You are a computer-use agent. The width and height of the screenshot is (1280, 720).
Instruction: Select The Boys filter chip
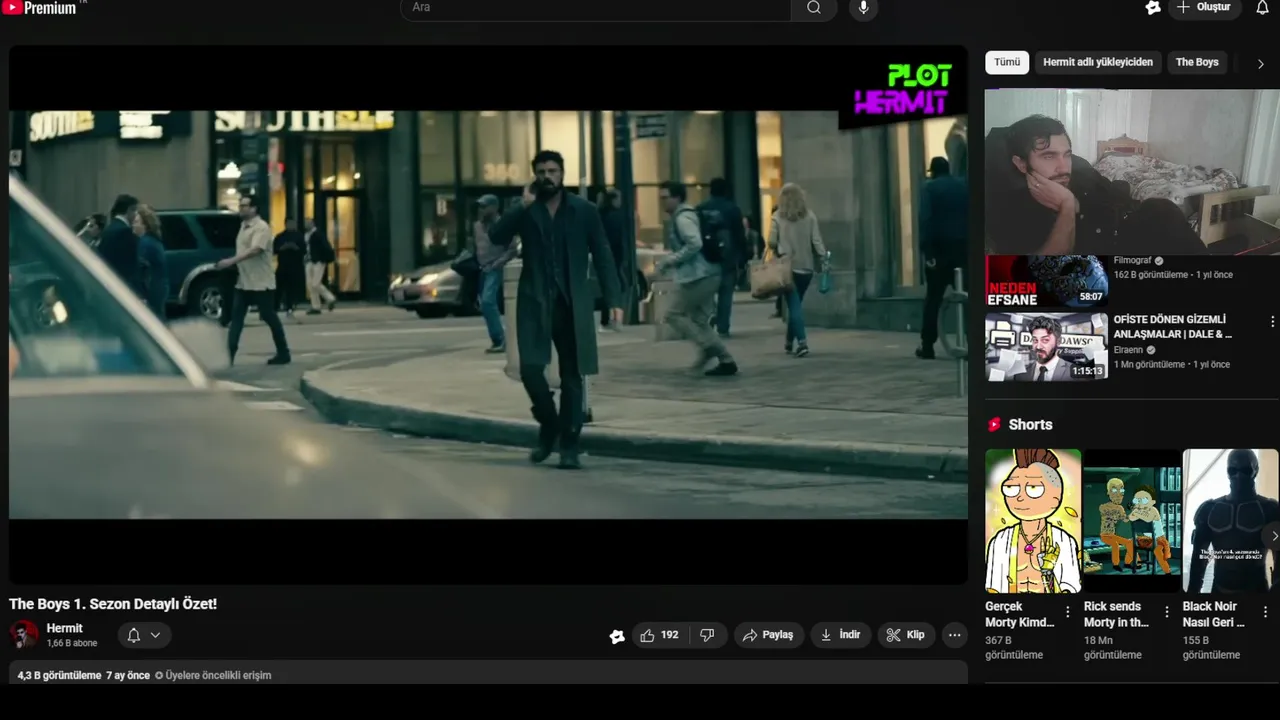(x=1197, y=62)
